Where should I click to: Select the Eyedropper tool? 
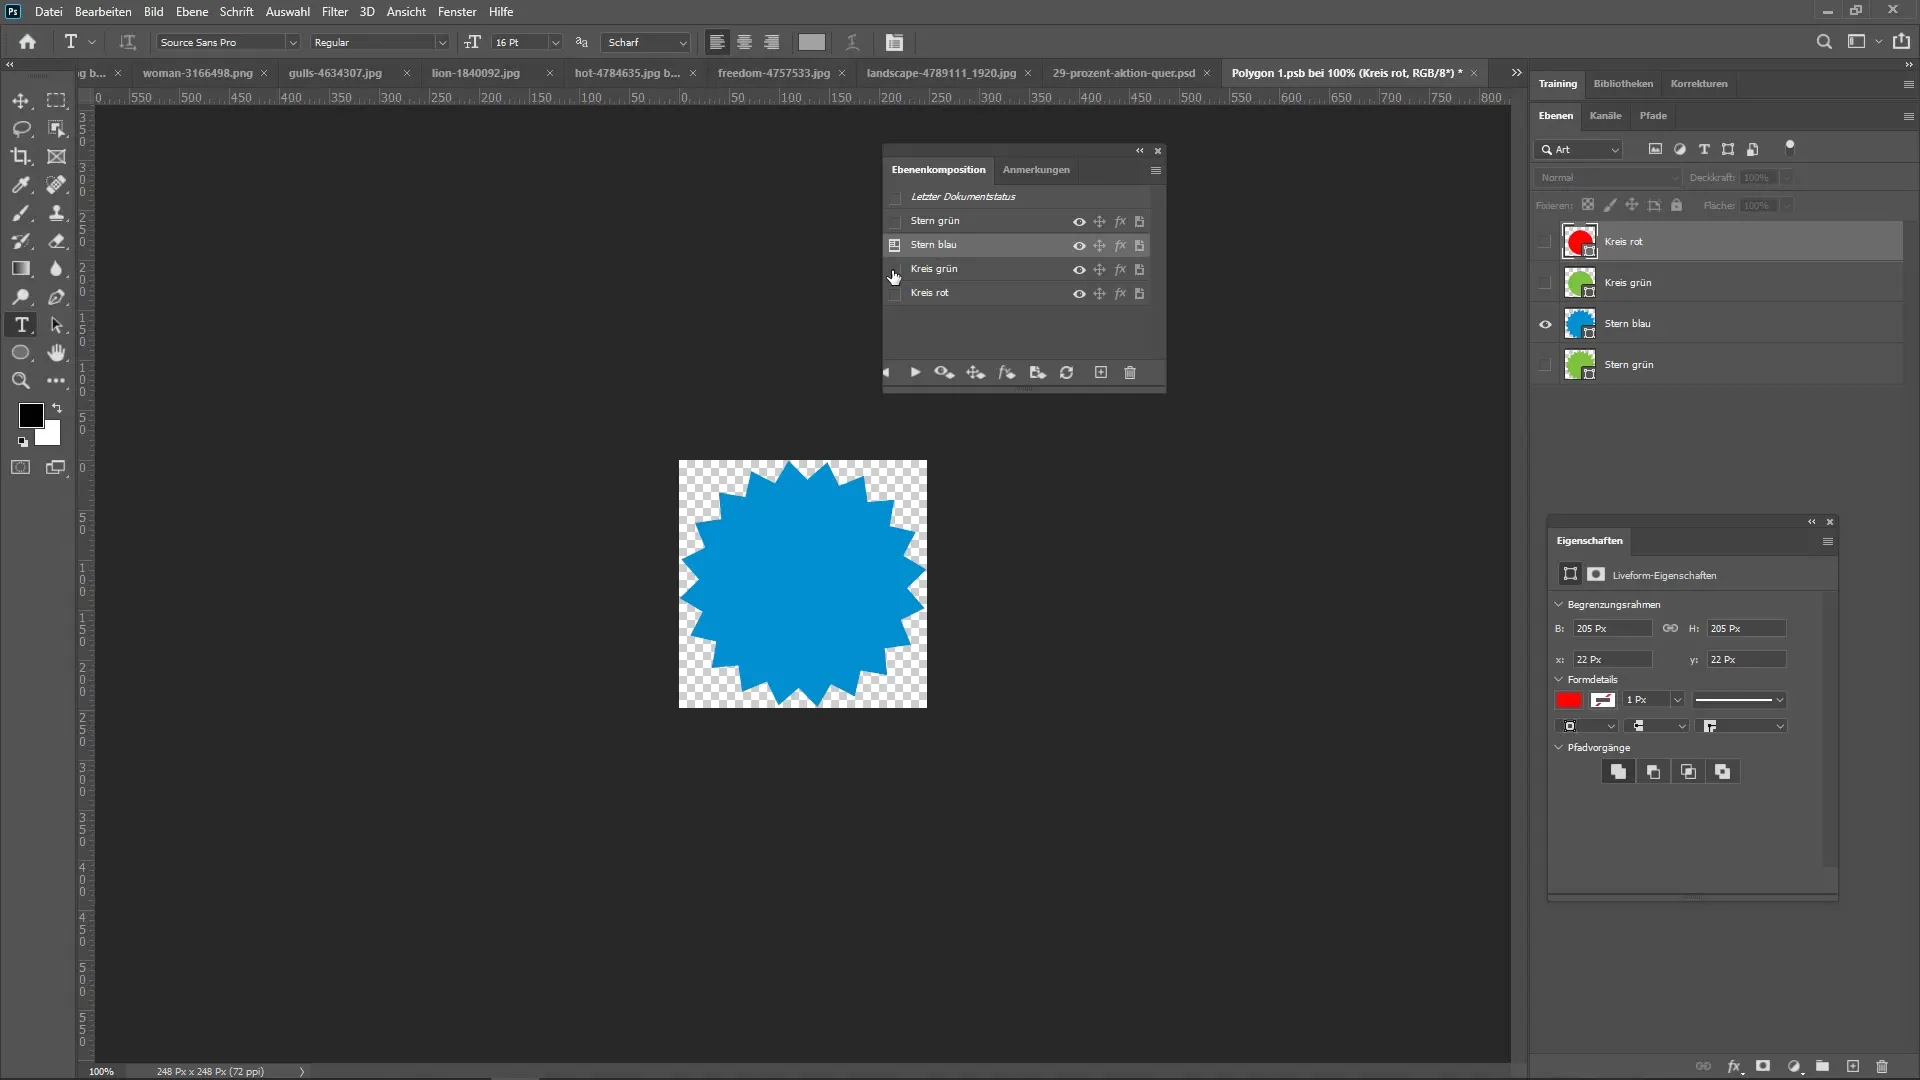[21, 185]
